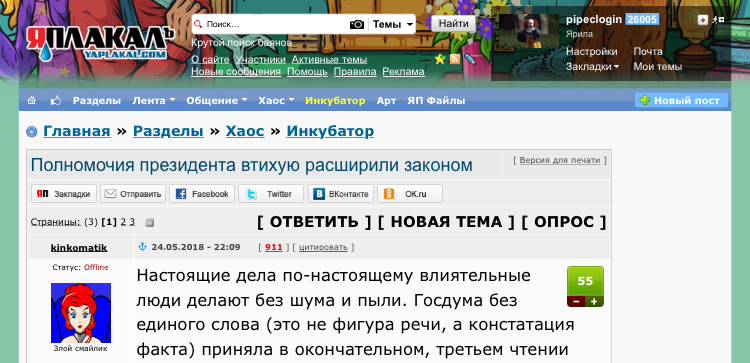Click the logout running-man icon
Image resolution: width=750 pixels, height=363 pixels.
pos(717,20)
